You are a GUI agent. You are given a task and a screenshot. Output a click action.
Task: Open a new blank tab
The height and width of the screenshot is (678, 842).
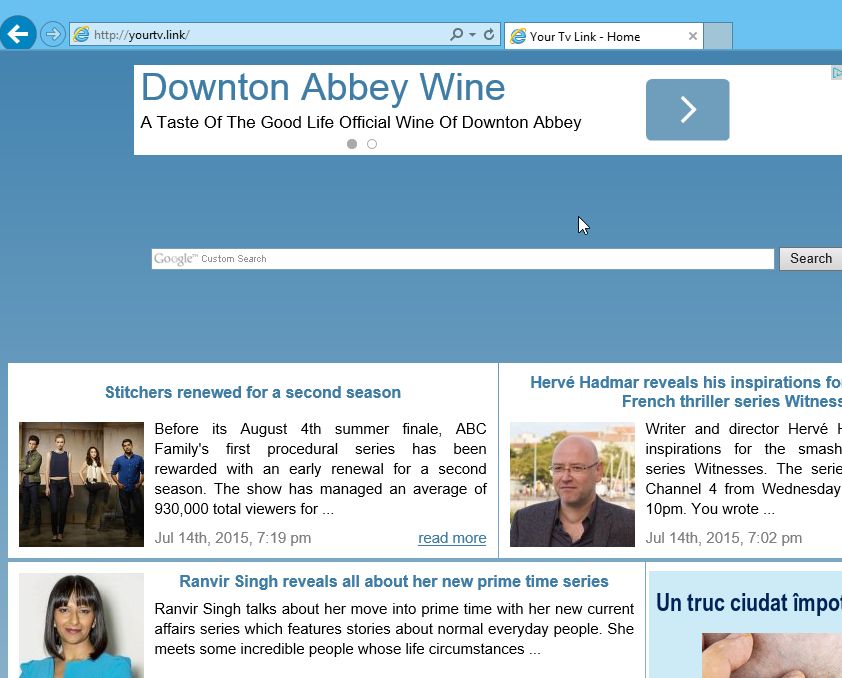click(718, 36)
